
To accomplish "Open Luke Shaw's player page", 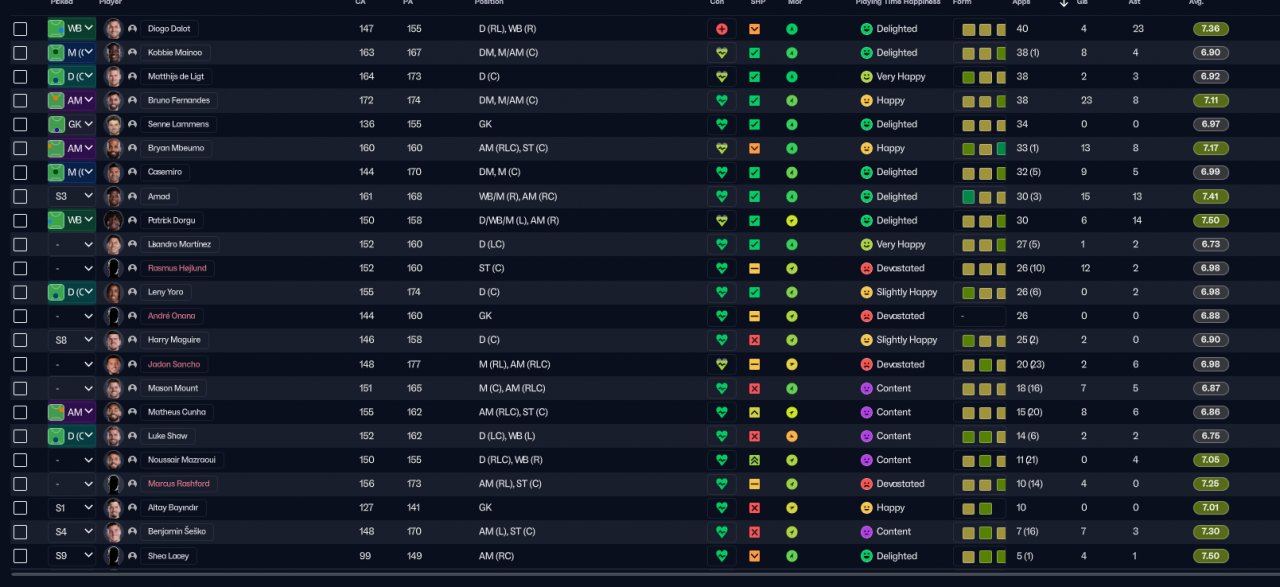I will point(166,436).
